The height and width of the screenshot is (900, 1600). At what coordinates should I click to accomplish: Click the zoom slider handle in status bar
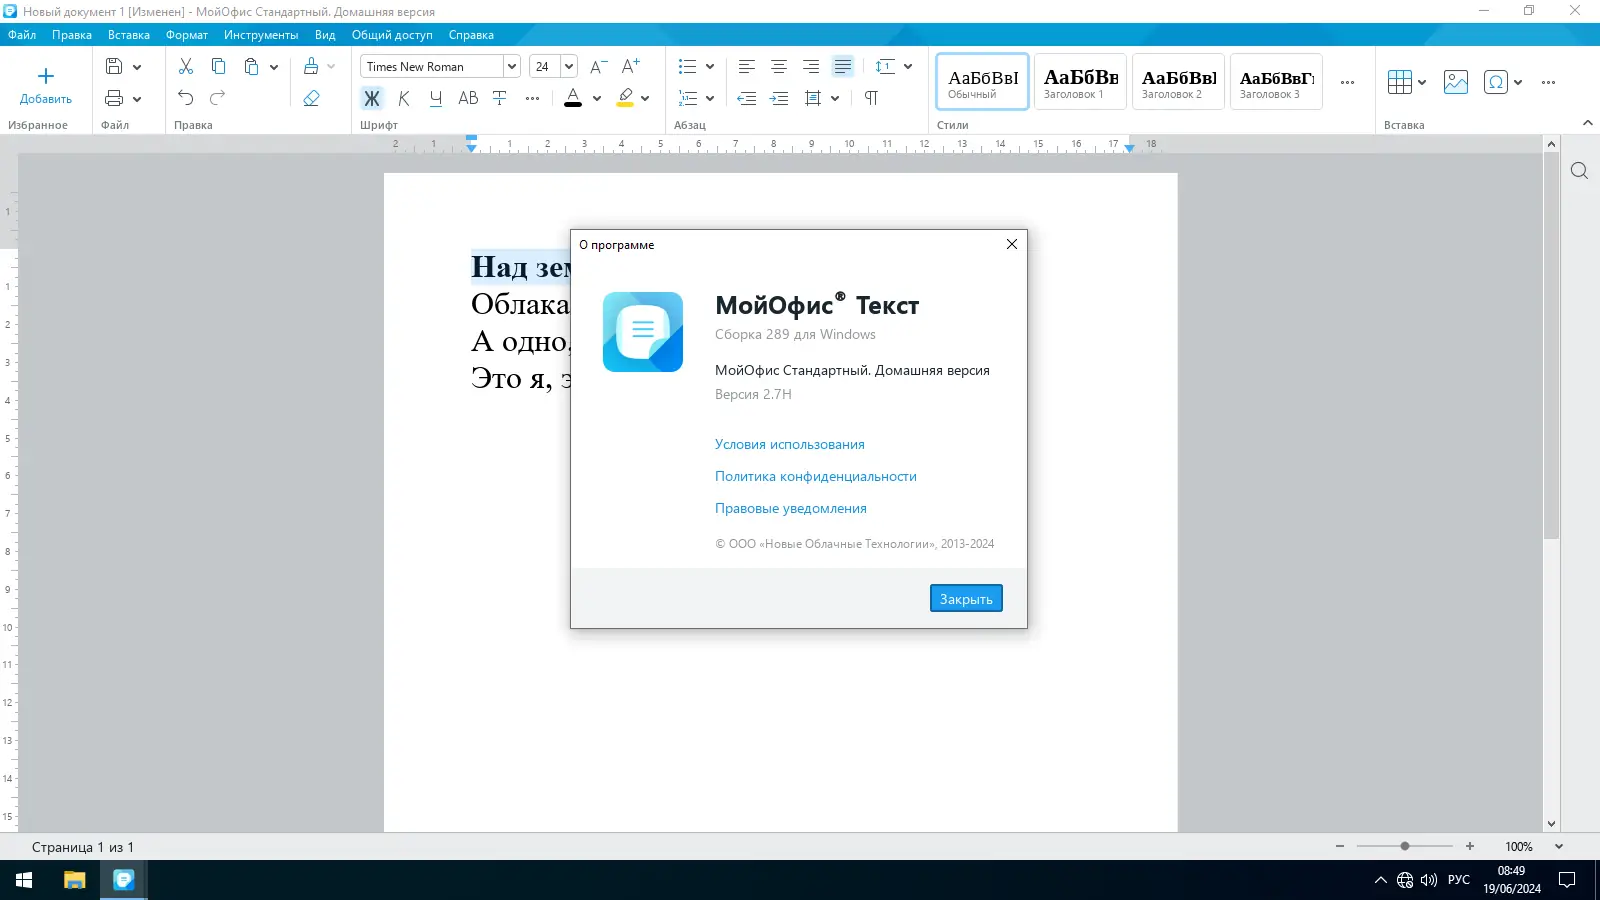pyautogui.click(x=1405, y=847)
